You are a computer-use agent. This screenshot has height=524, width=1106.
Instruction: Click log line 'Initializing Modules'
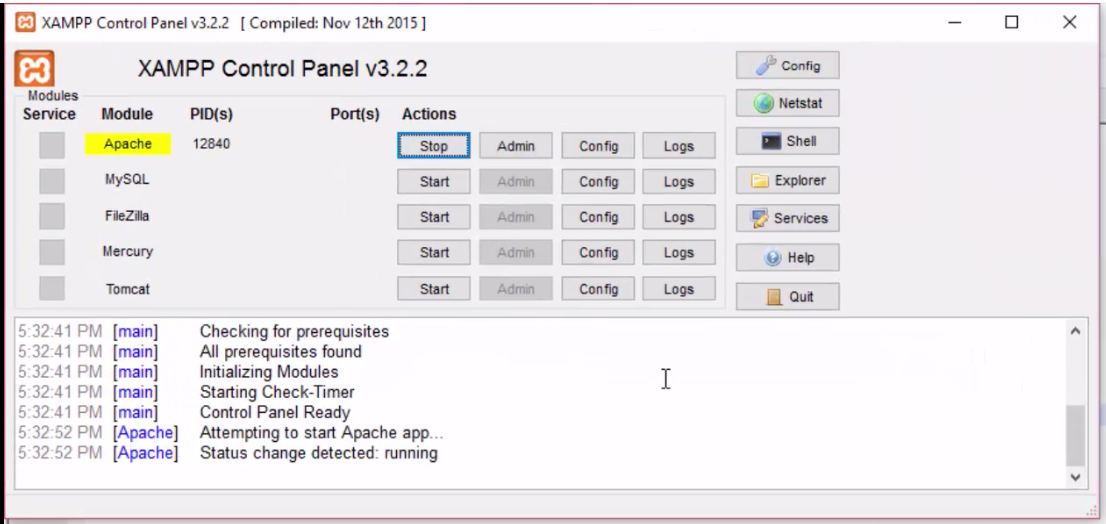[x=269, y=372]
